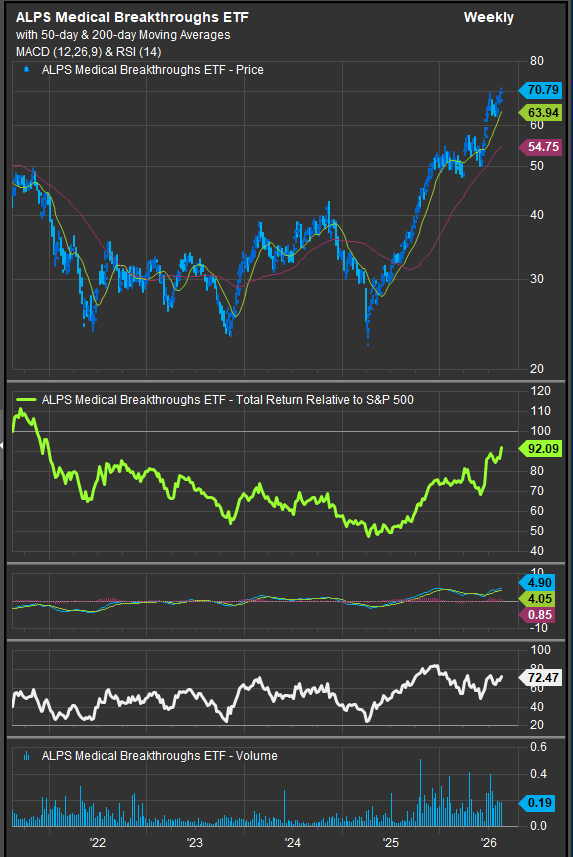Click the 0.19 volume value tag
The width and height of the screenshot is (573, 857).
coord(537,802)
